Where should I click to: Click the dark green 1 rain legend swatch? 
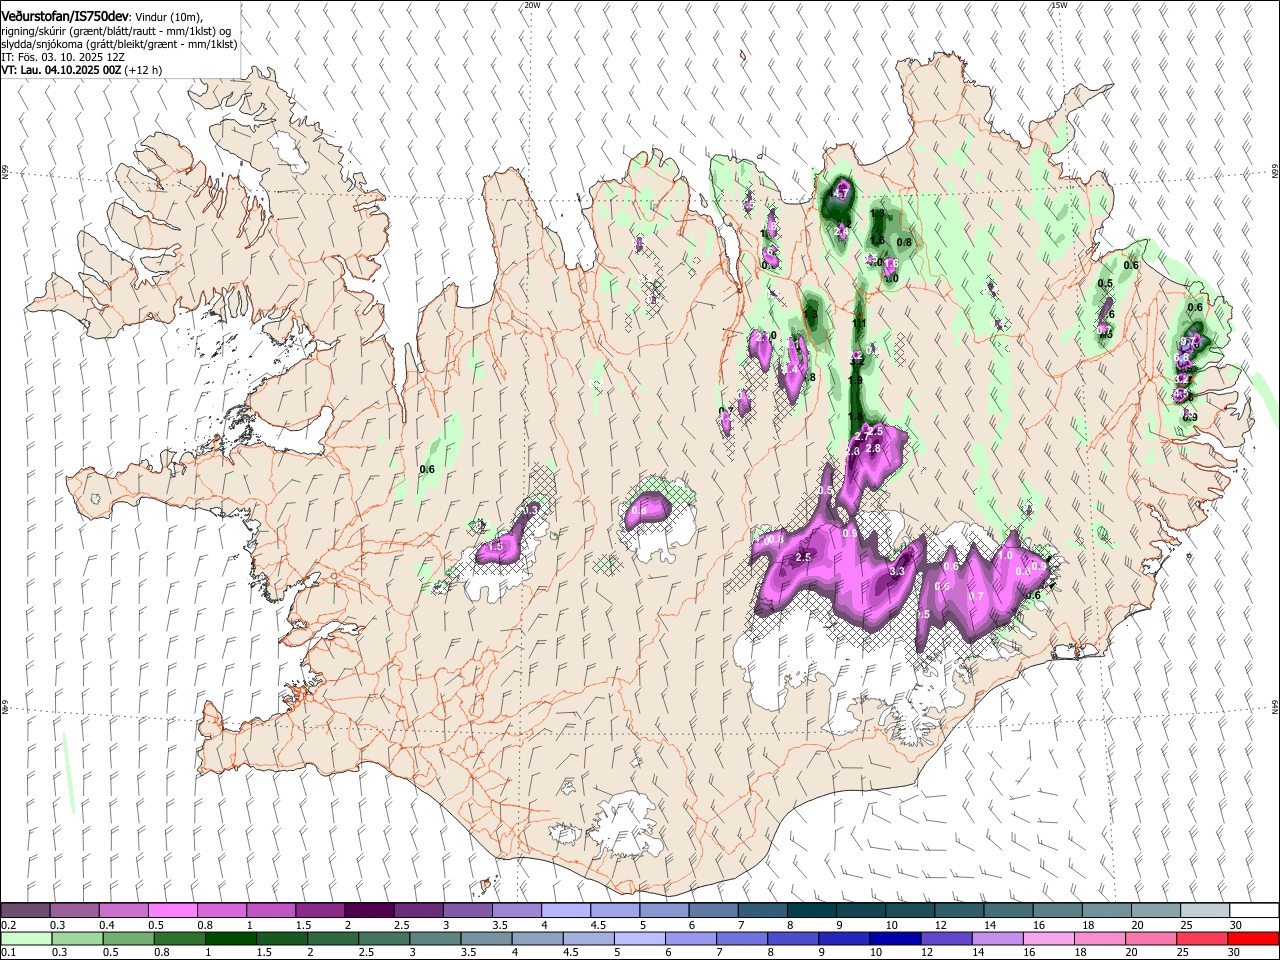point(231,938)
